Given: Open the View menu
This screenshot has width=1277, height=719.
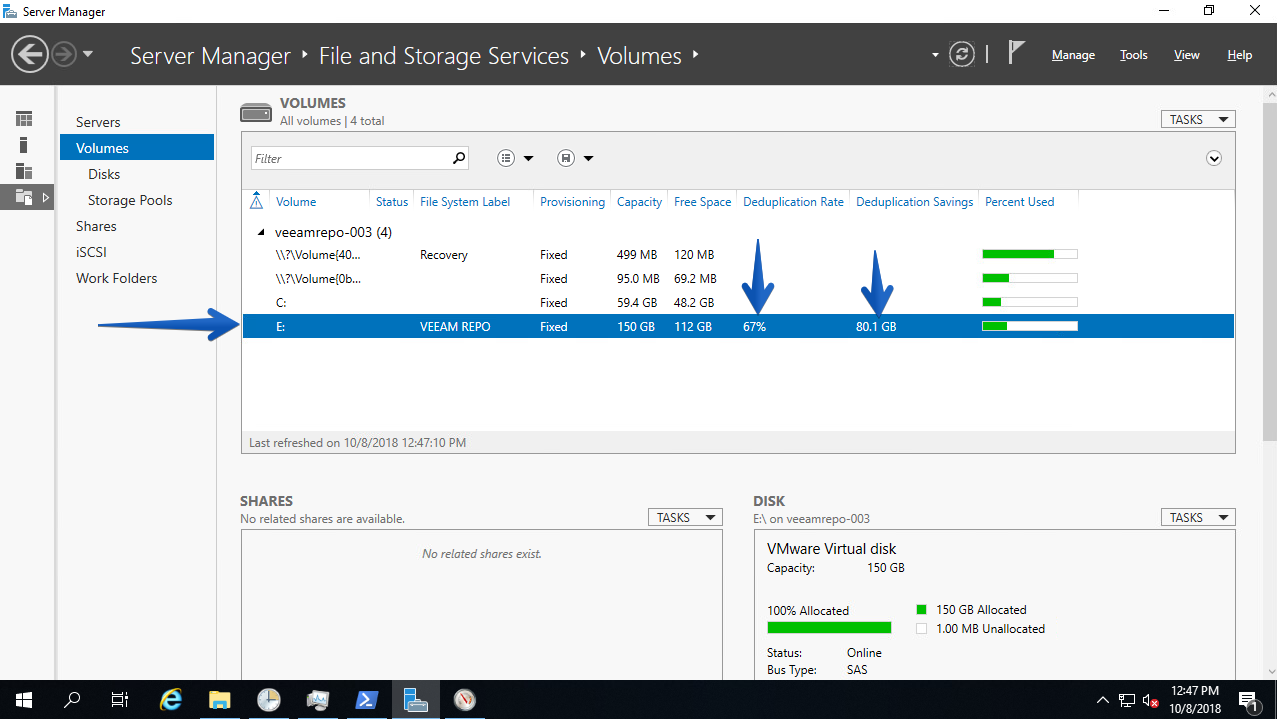Looking at the screenshot, I should click(x=1186, y=55).
